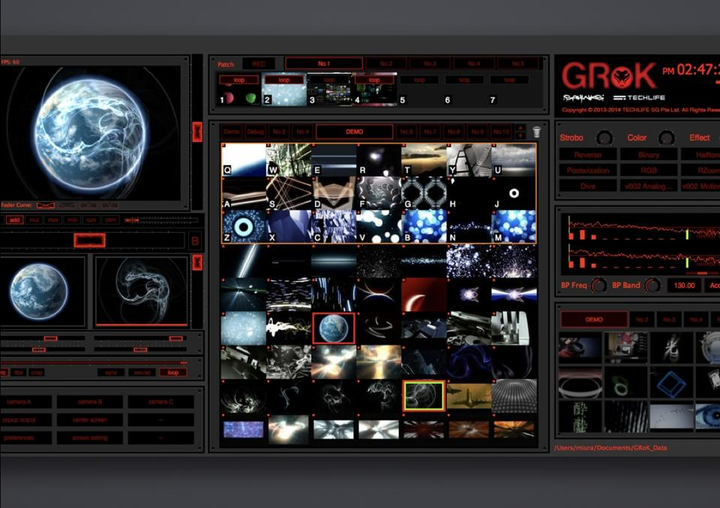Toggle loop on patch slot 6
720x508 pixels.
(x=464, y=80)
